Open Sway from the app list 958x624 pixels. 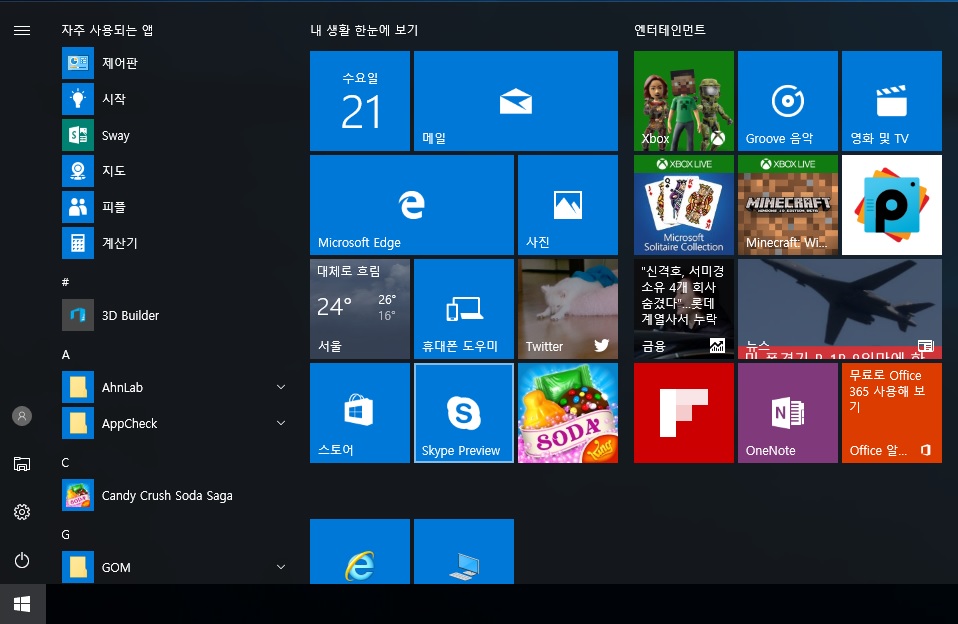click(174, 135)
